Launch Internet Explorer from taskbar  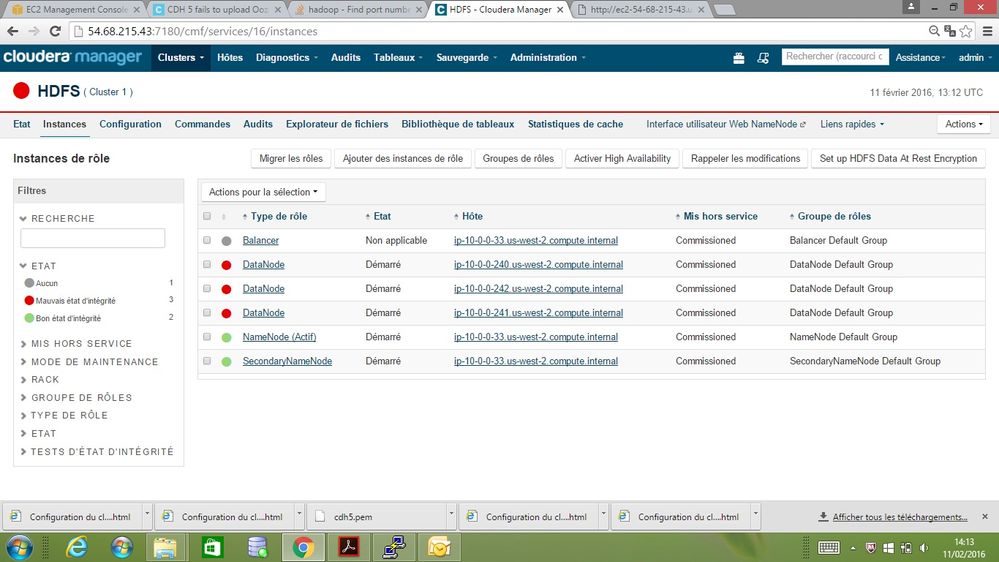pos(76,547)
